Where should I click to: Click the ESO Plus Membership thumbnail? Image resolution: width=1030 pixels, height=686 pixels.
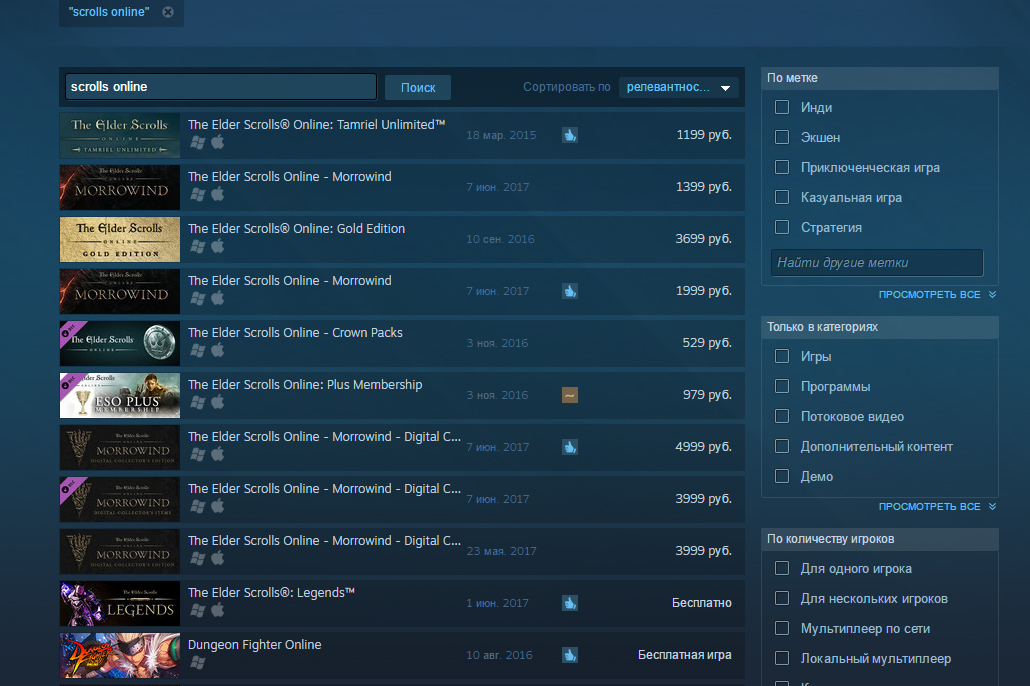click(x=120, y=396)
